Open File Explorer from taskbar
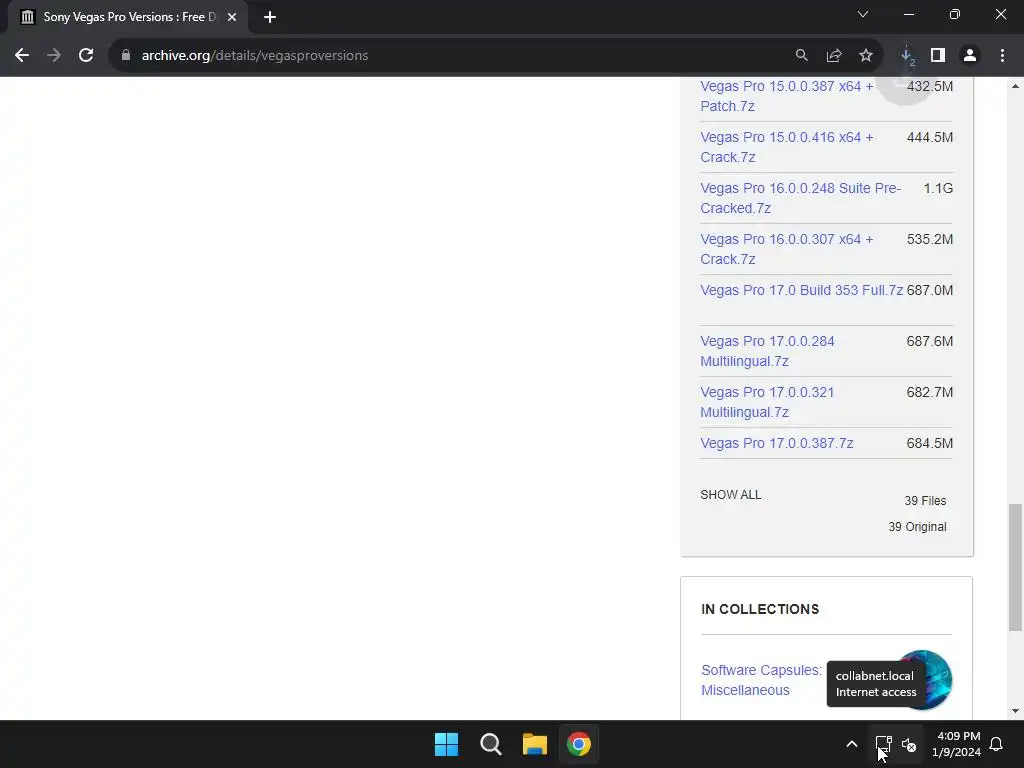This screenshot has height=768, width=1024. click(x=535, y=744)
